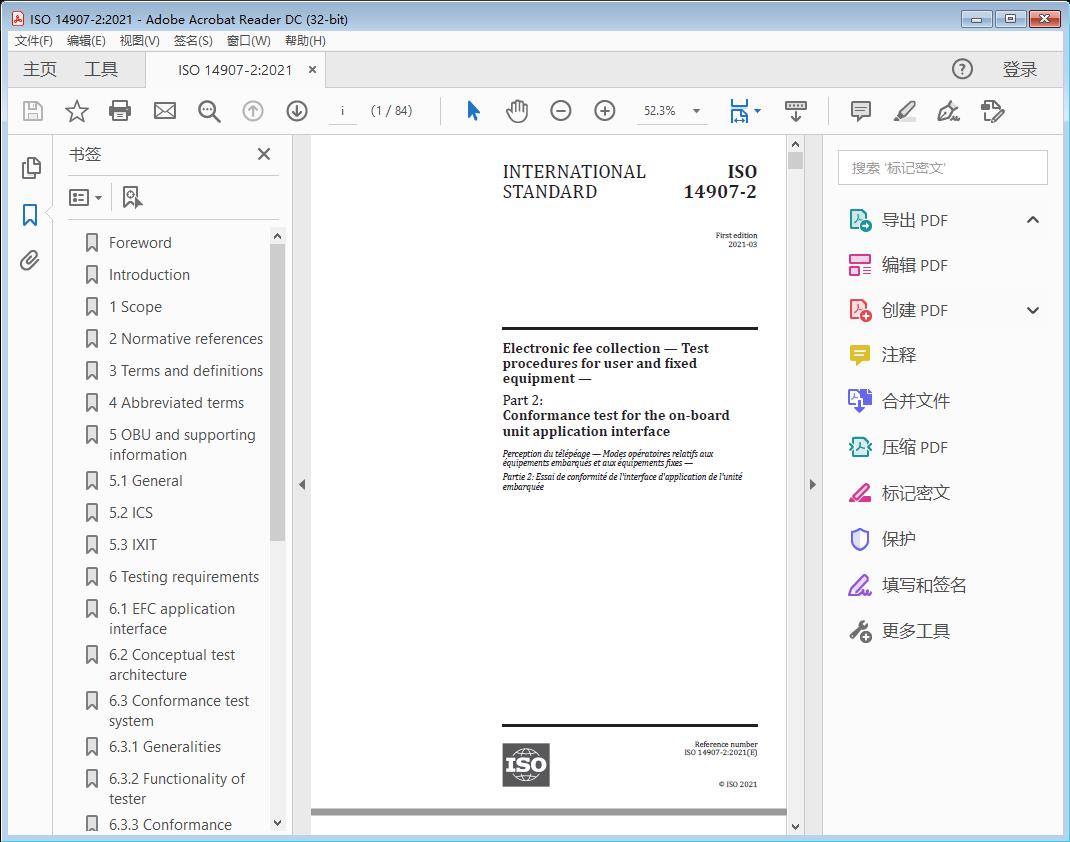
Task: Open the 视图(V) menu
Action: pyautogui.click(x=139, y=41)
